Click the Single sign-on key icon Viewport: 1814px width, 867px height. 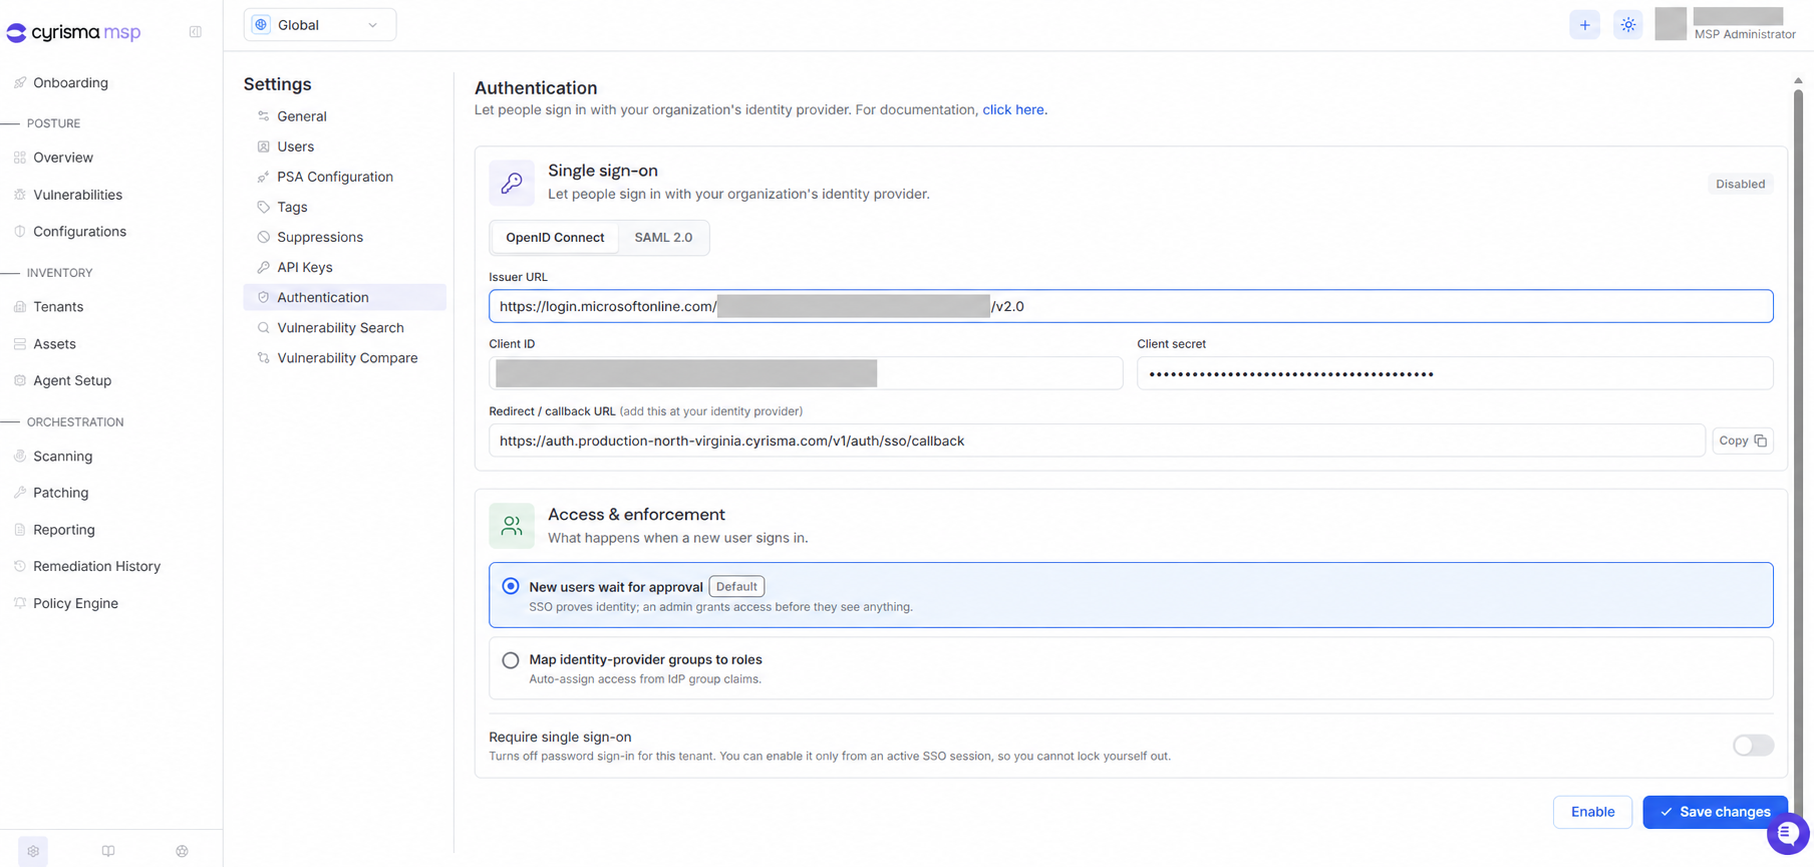pos(512,183)
